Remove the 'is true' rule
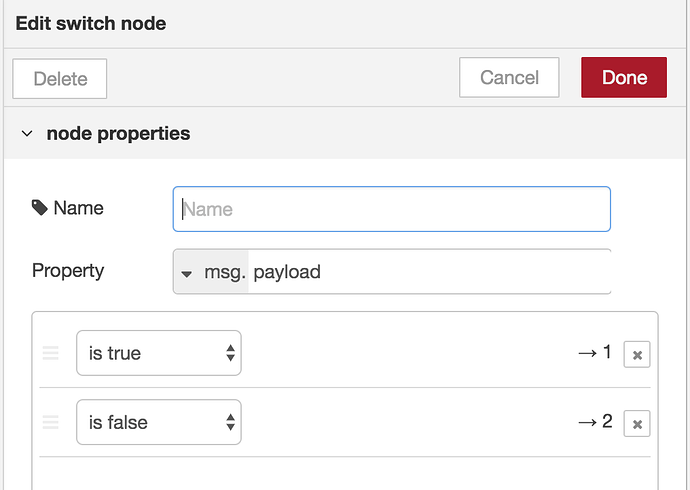 (x=637, y=355)
